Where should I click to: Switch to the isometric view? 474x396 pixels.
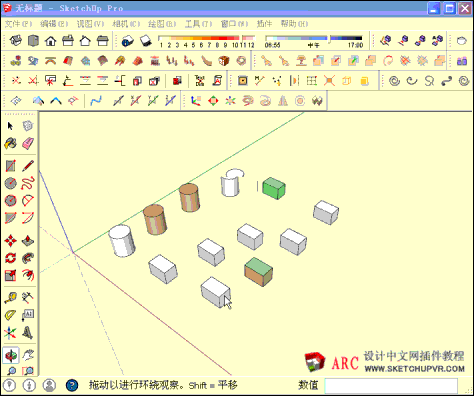coord(16,41)
